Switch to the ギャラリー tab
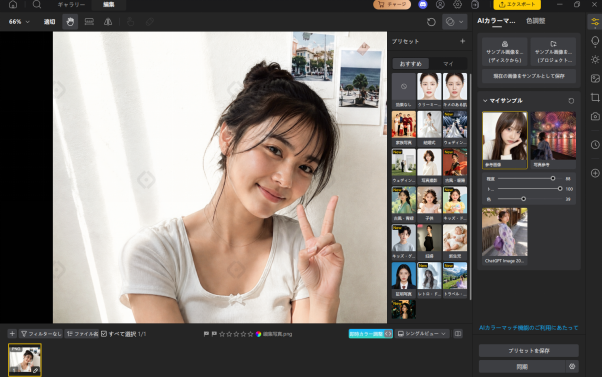This screenshot has height=378, width=602. click(71, 5)
